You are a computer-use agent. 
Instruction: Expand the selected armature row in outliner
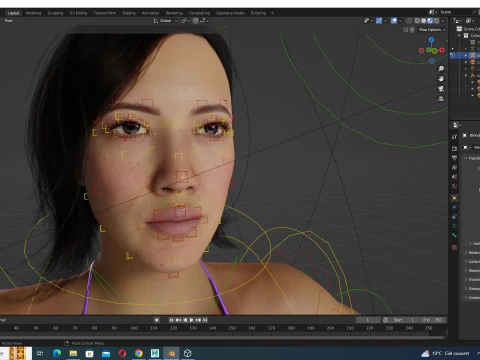[466, 55]
